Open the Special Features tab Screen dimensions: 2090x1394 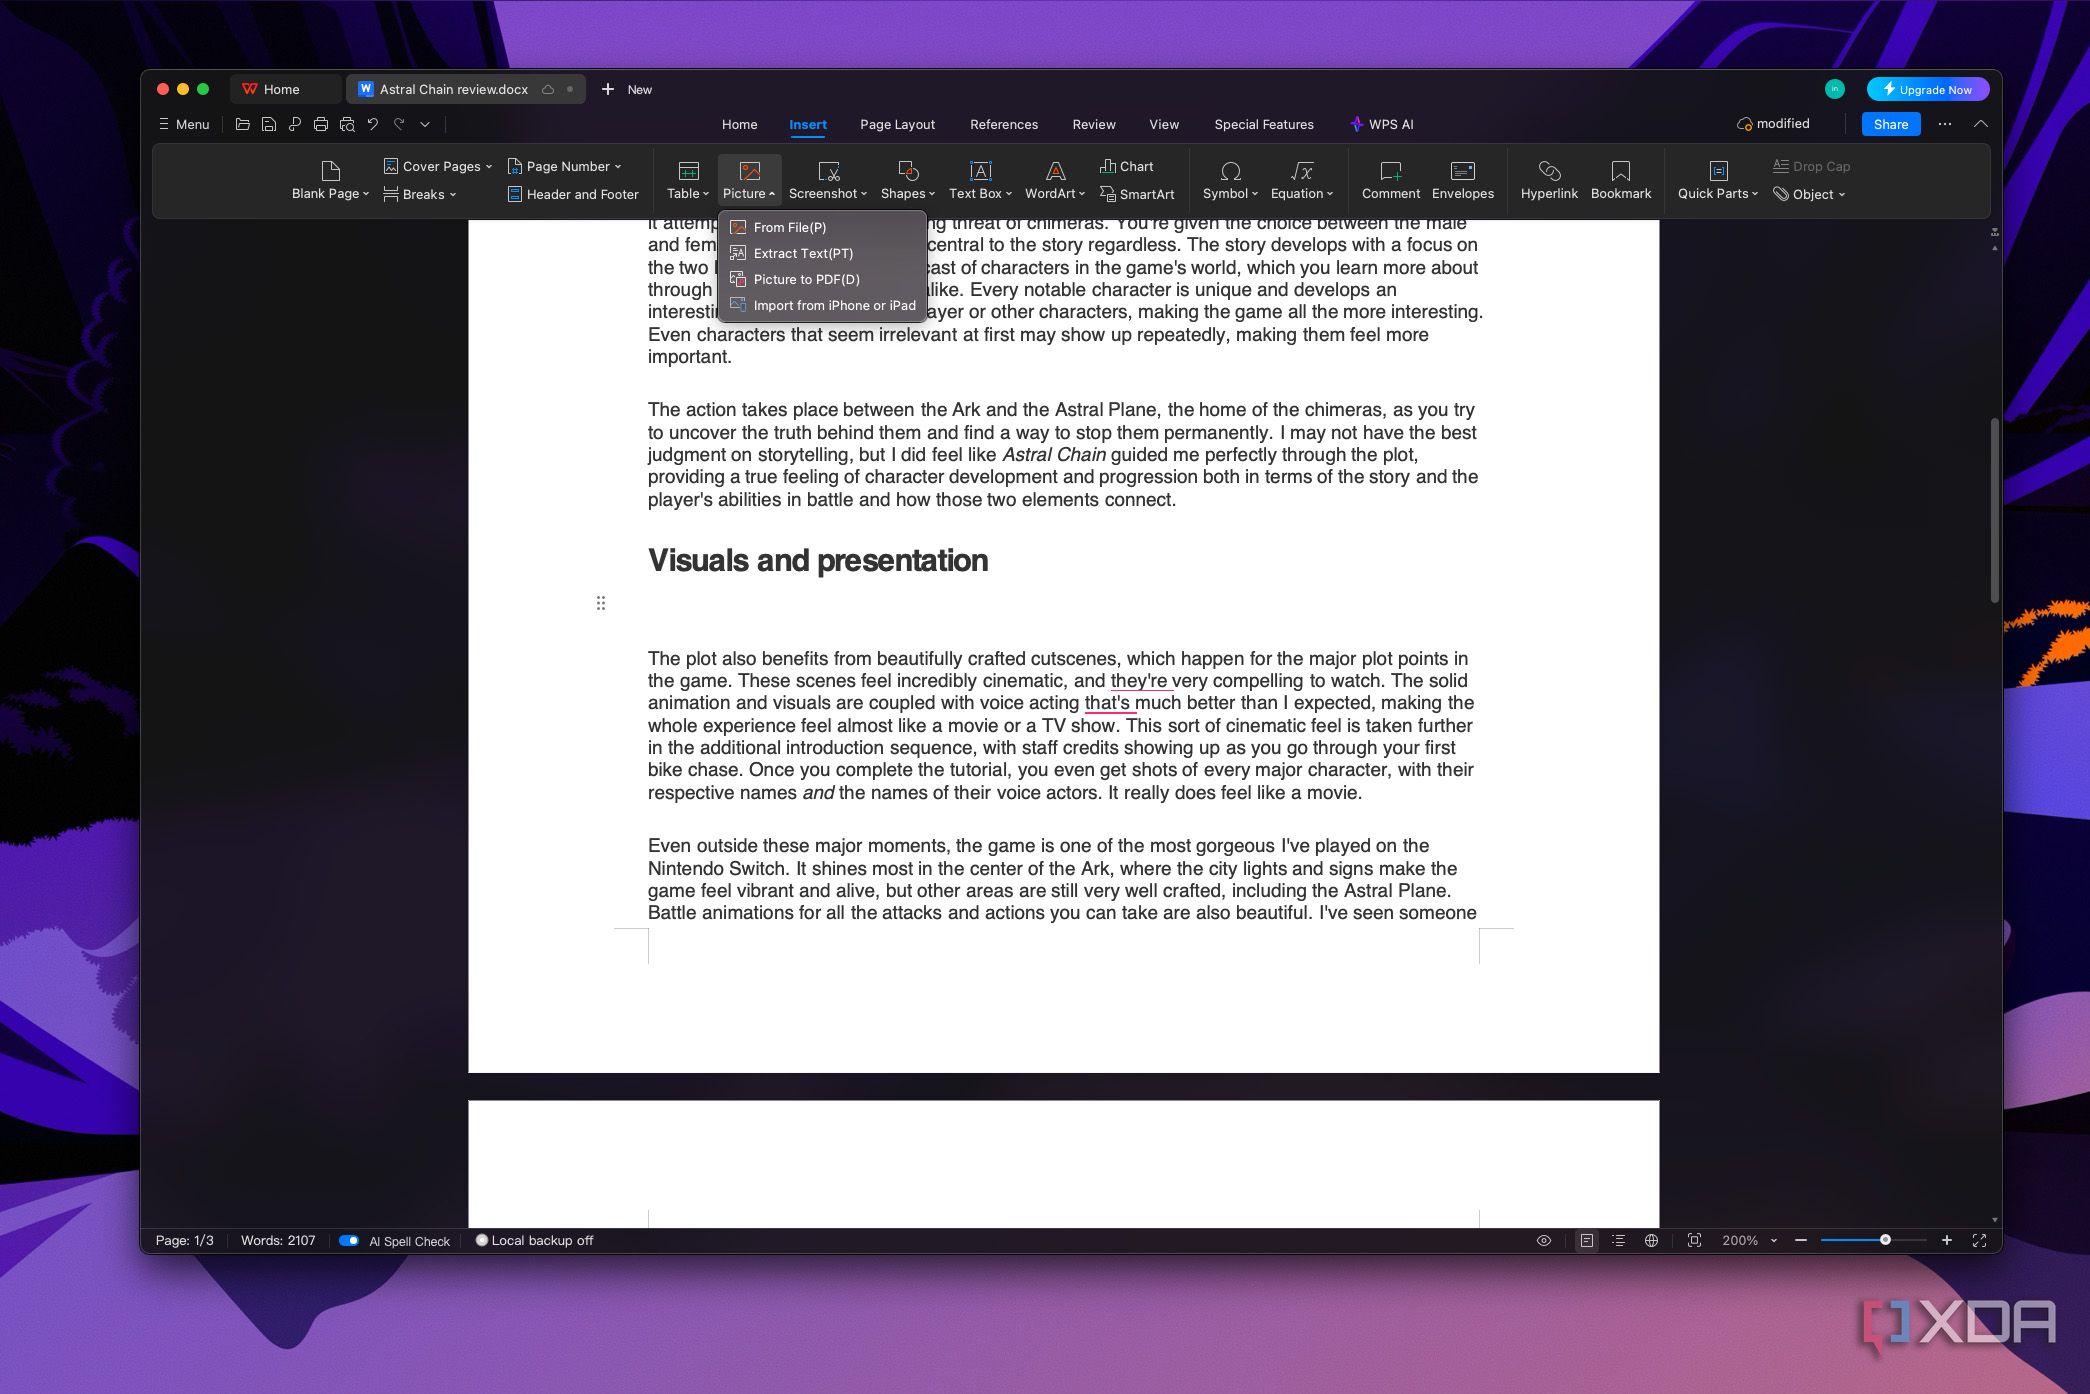(1263, 124)
